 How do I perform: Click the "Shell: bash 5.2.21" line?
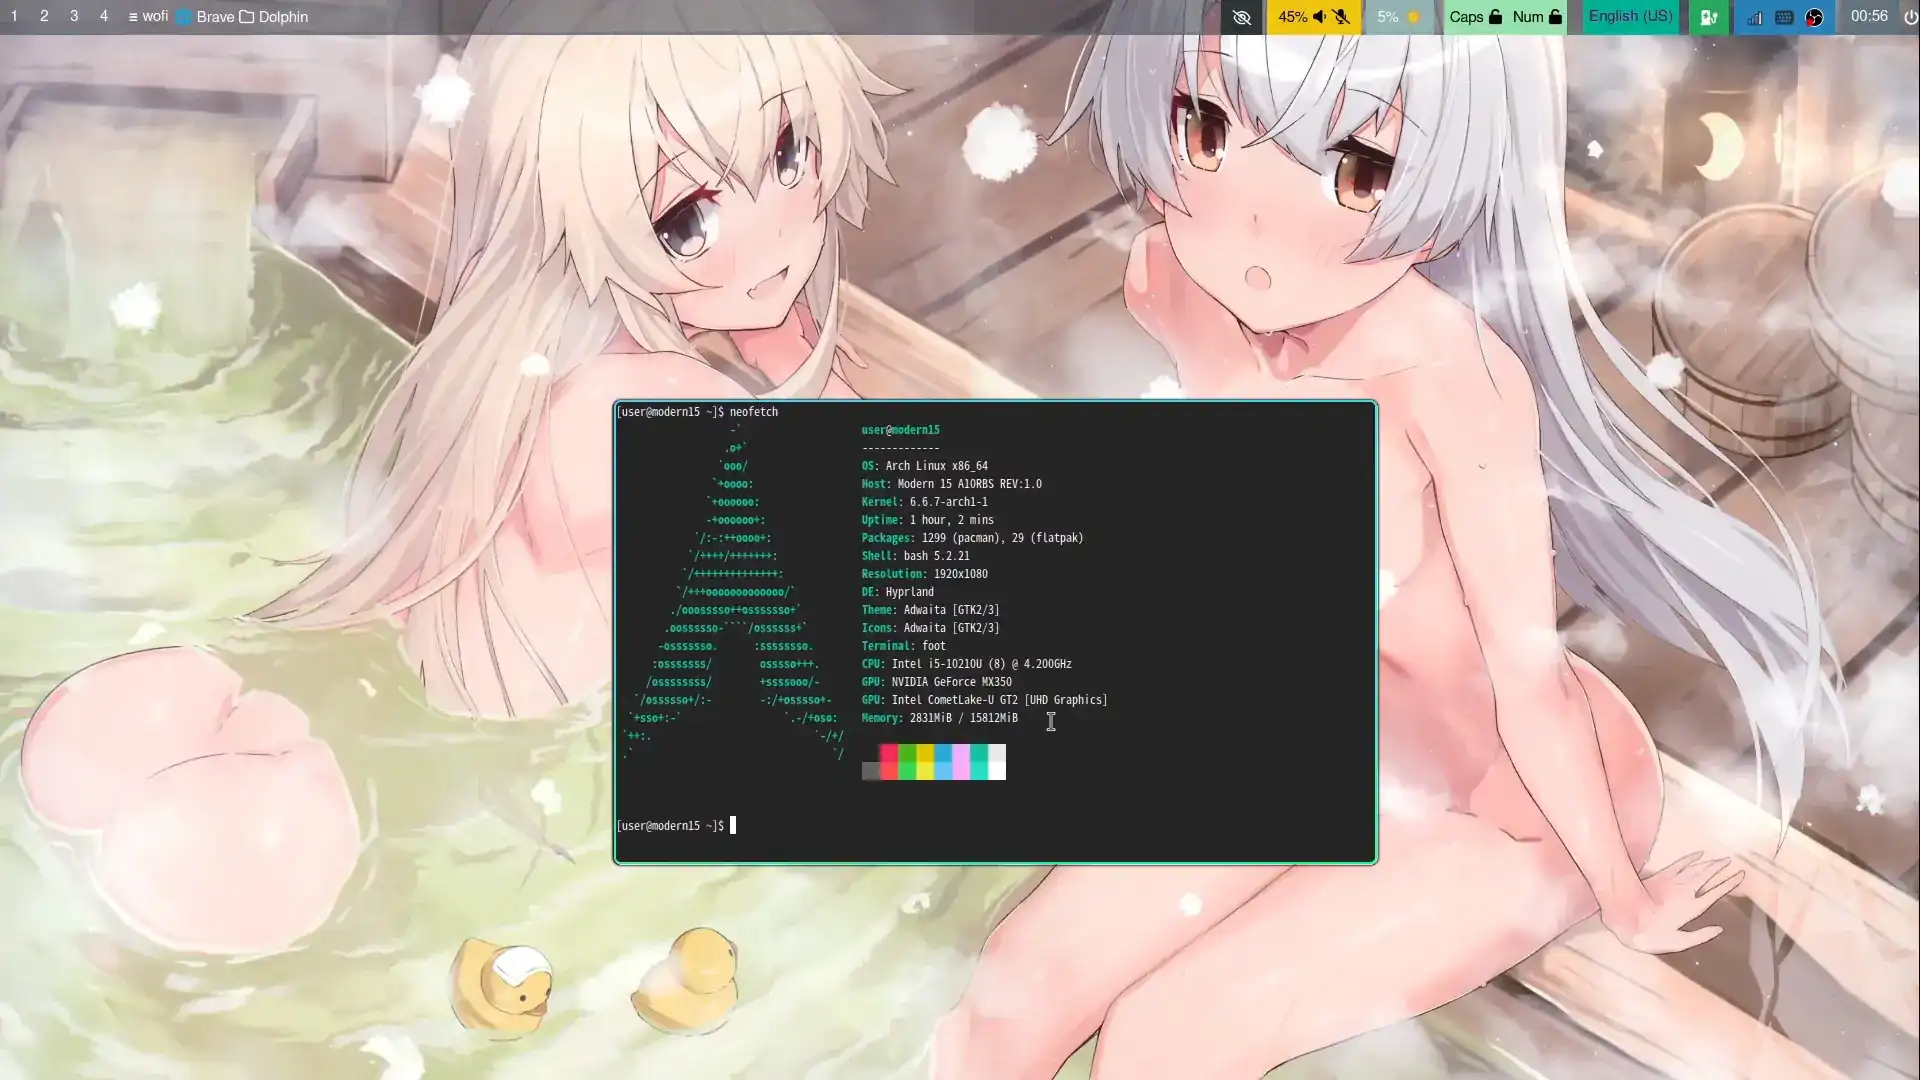[915, 556]
